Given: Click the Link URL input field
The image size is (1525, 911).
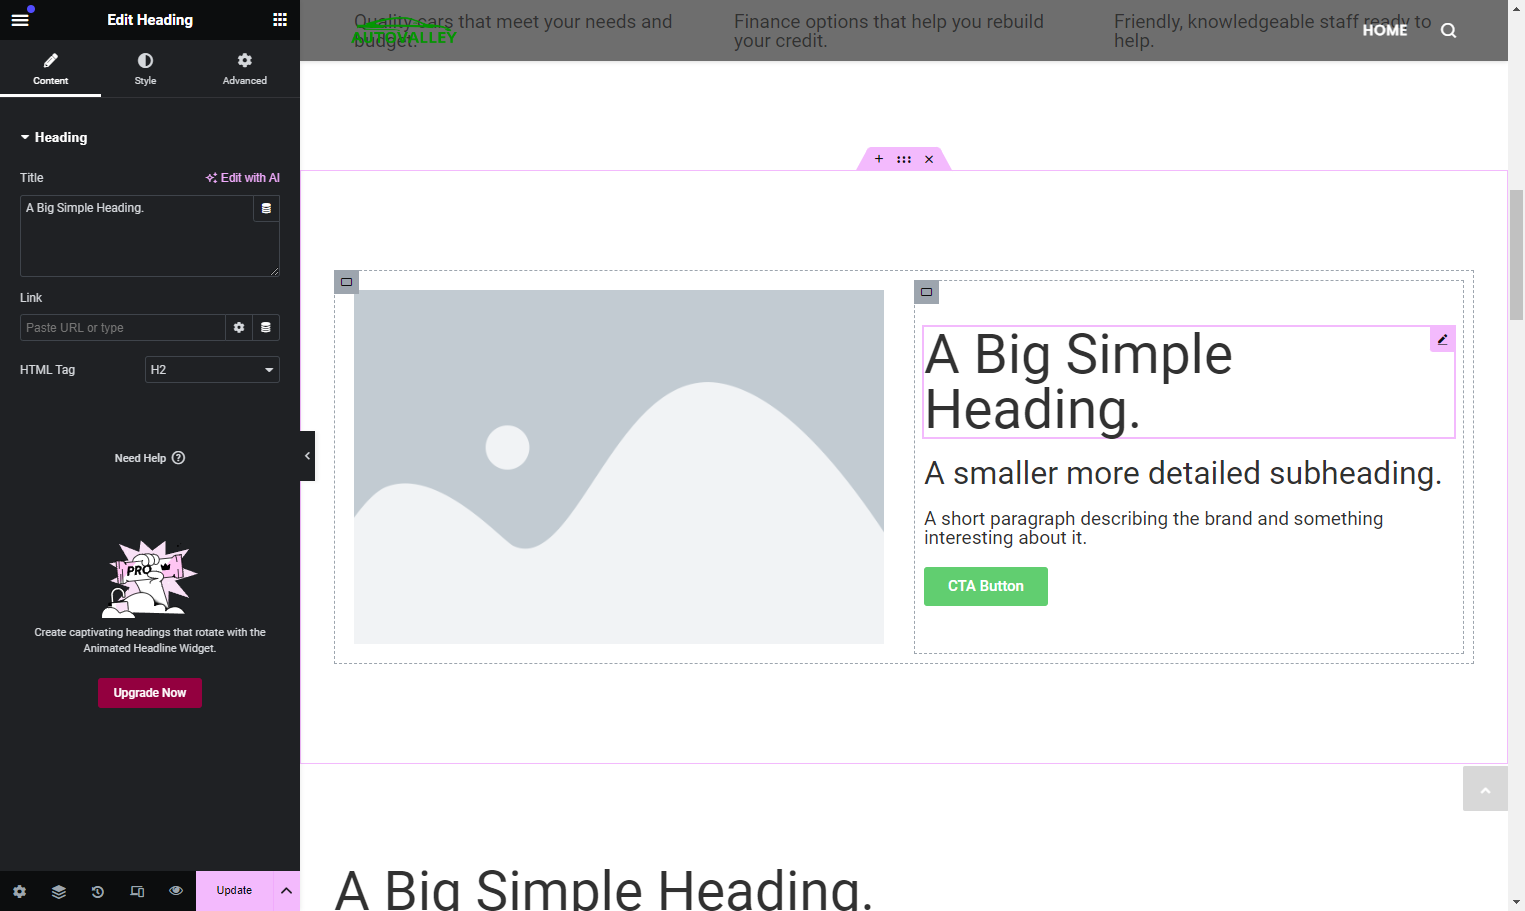Looking at the screenshot, I should pos(122,327).
